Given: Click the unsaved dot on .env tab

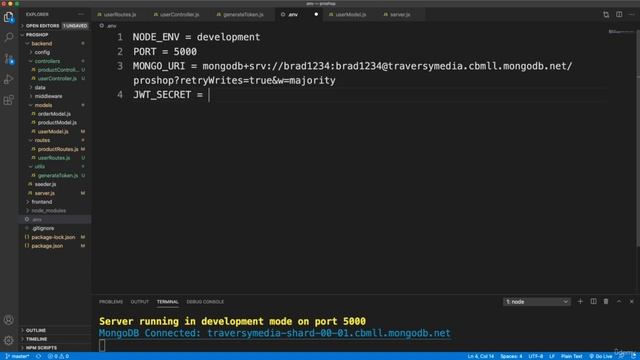Looking at the screenshot, I should coord(316,15).
